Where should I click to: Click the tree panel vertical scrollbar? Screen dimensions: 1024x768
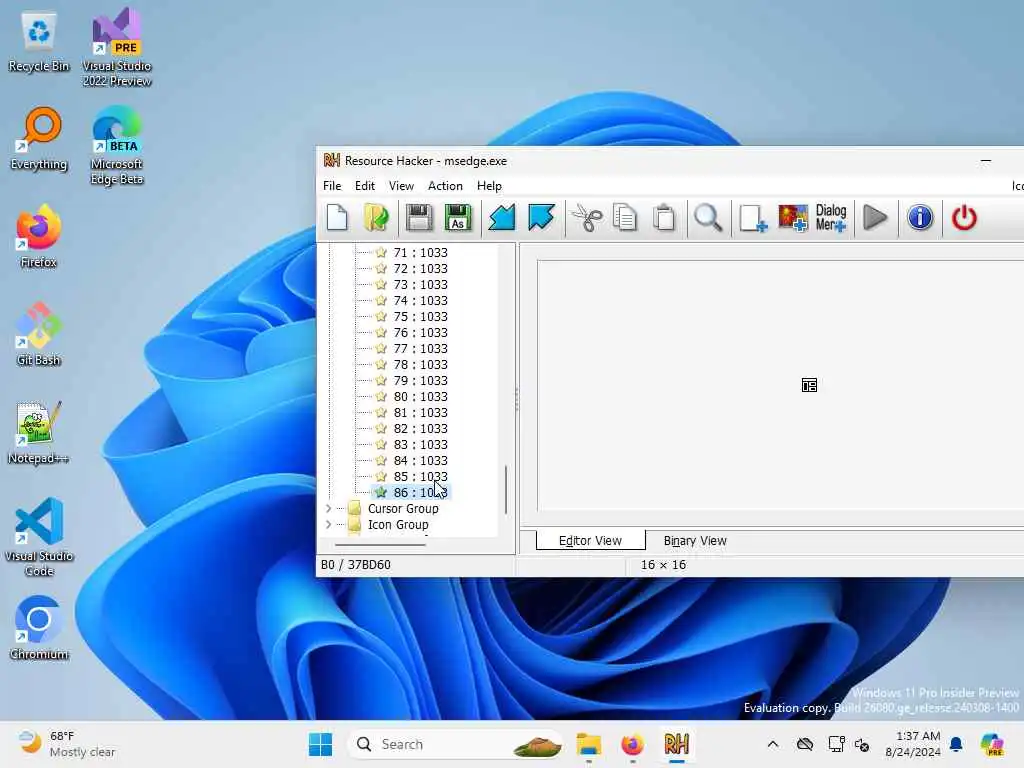click(x=506, y=489)
